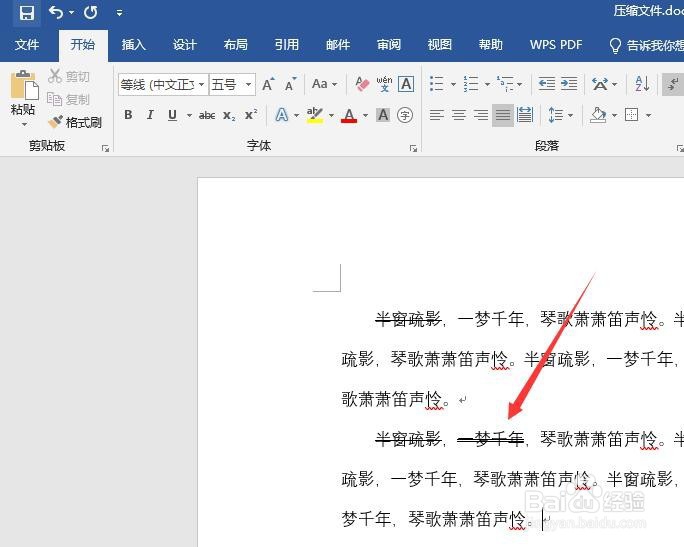The image size is (684, 547).
Task: Open the undo history dropdown arrow
Action: point(72,13)
